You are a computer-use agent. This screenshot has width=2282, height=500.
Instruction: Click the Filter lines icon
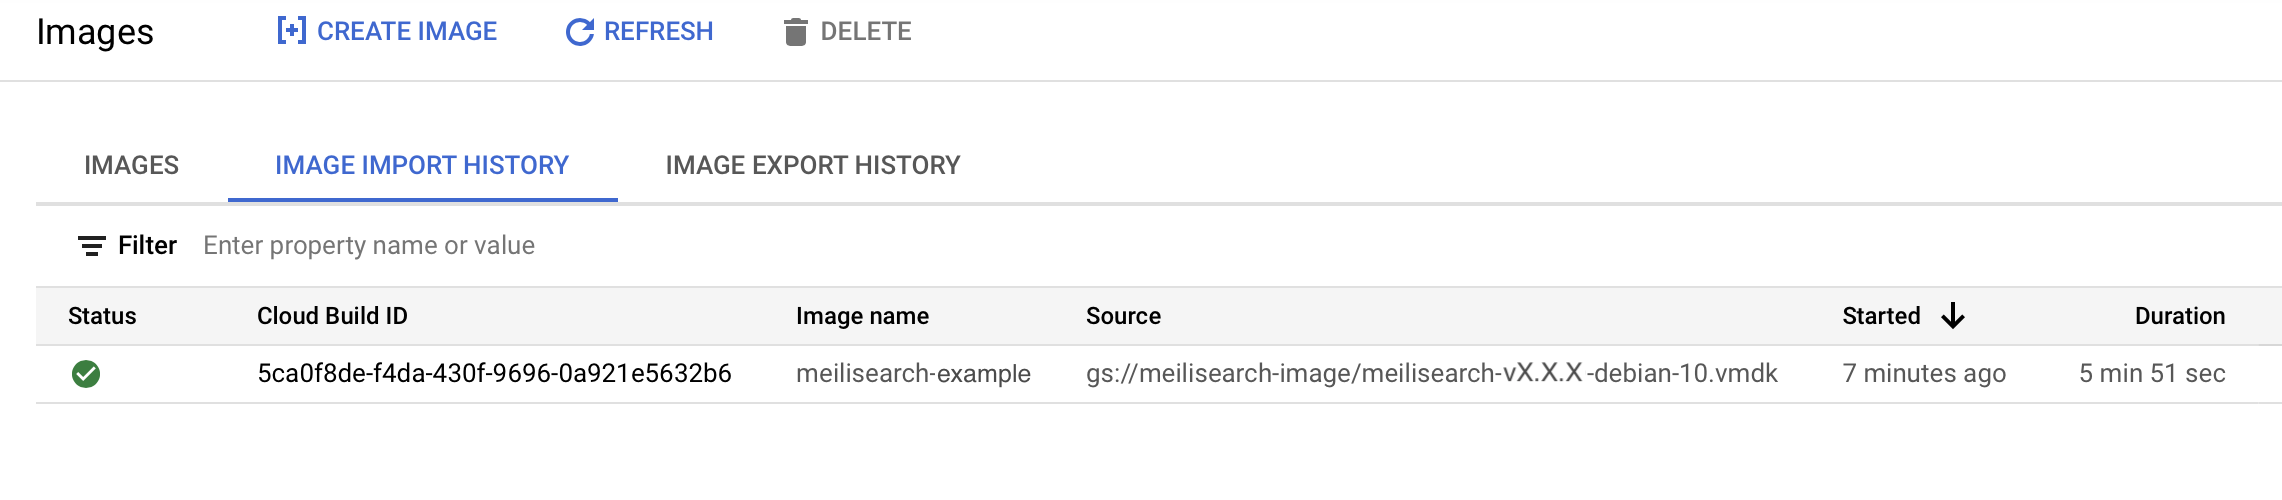point(92,246)
